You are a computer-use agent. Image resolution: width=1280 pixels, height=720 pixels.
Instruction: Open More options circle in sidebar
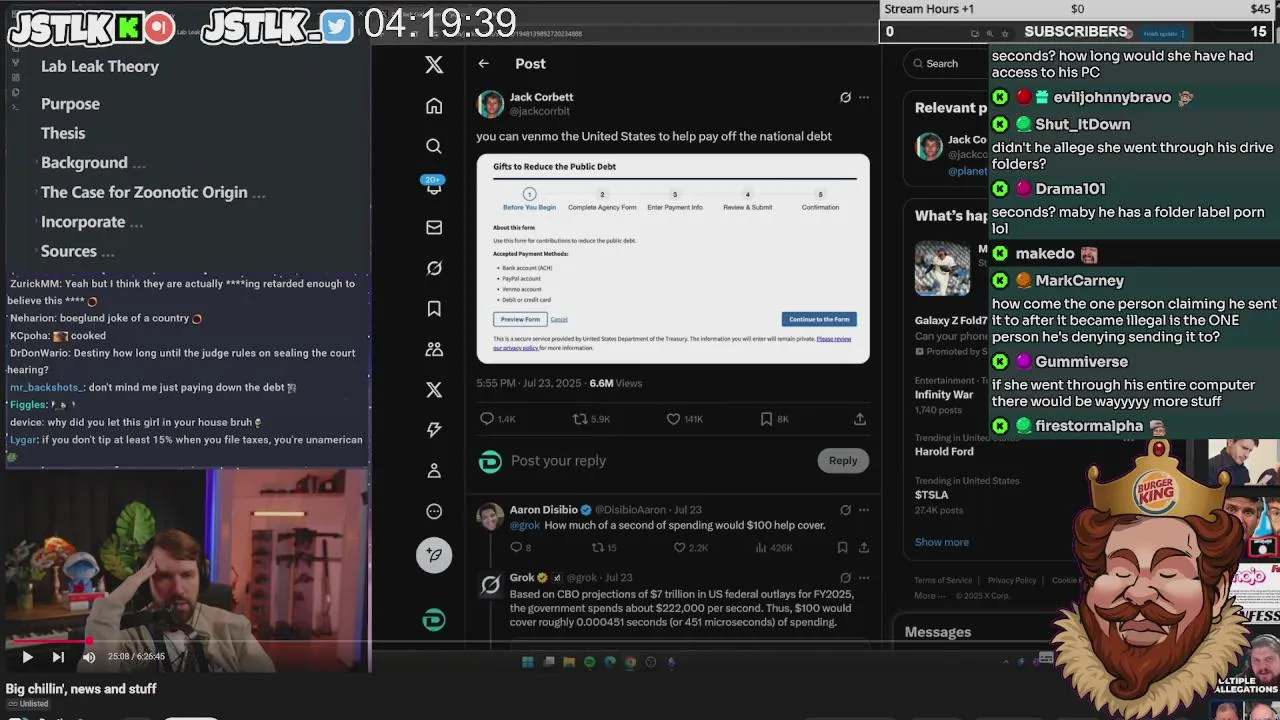[x=434, y=511]
